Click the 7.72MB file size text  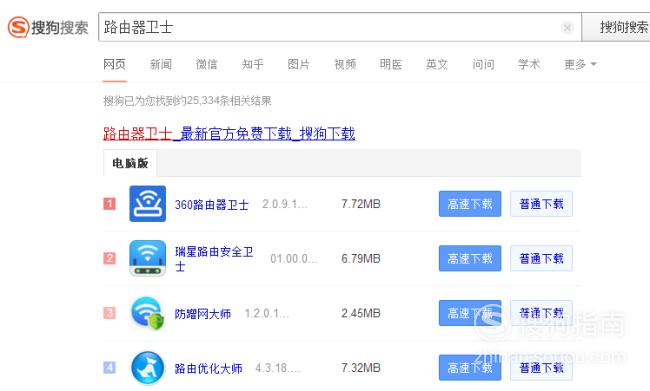361,204
